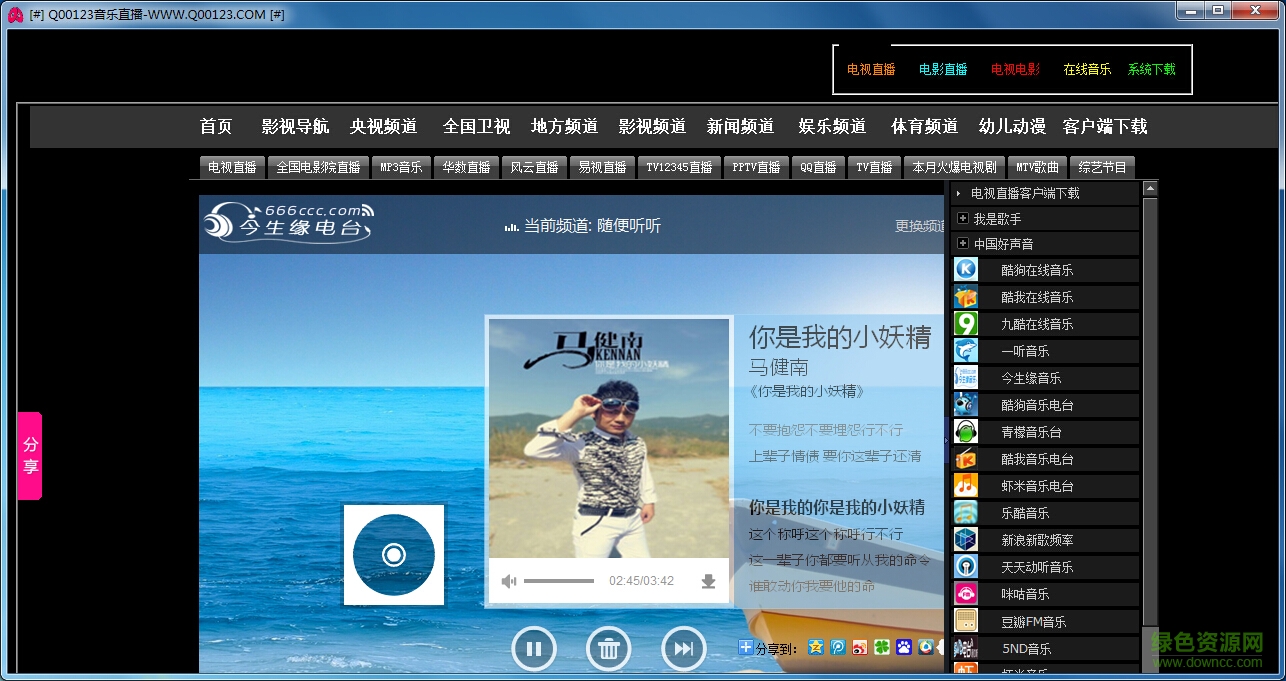Screen dimensions: 1286x681
Task: Share the song to Sina Weibo
Action: tap(858, 648)
